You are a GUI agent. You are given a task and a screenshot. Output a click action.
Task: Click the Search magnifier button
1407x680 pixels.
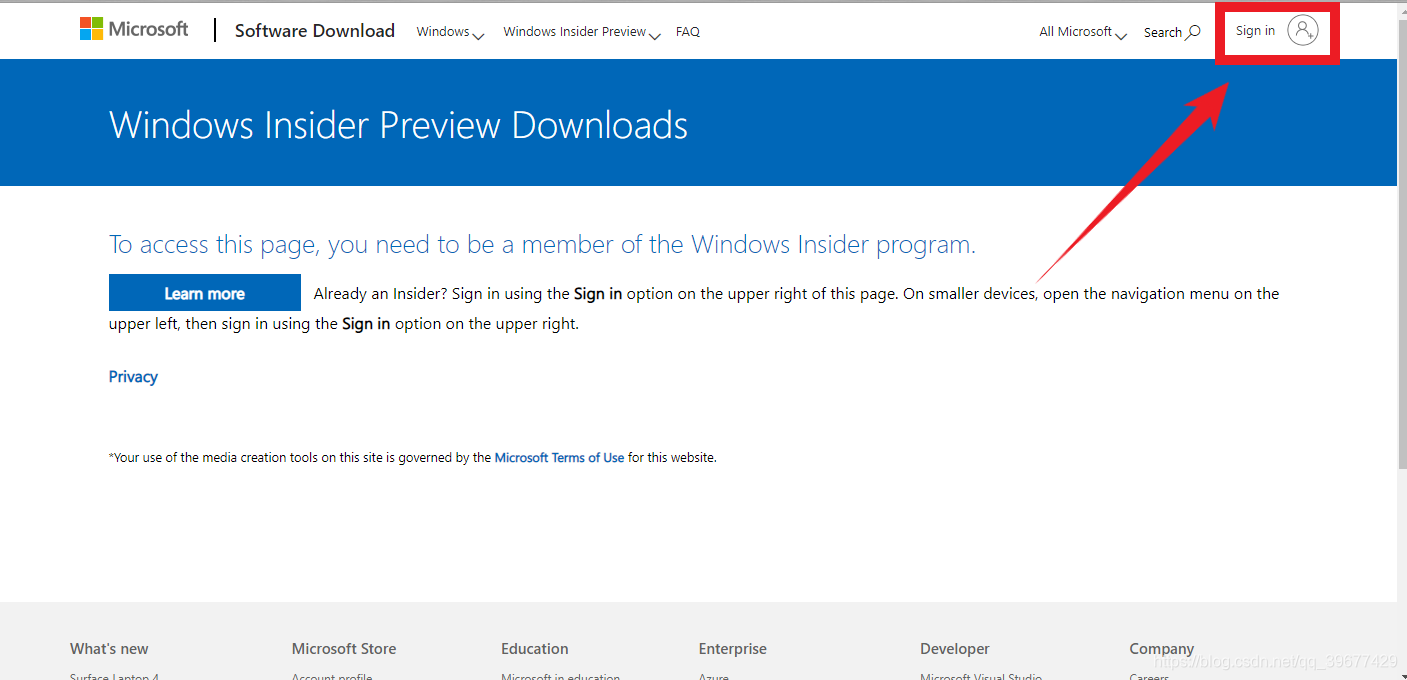pyautogui.click(x=1172, y=32)
